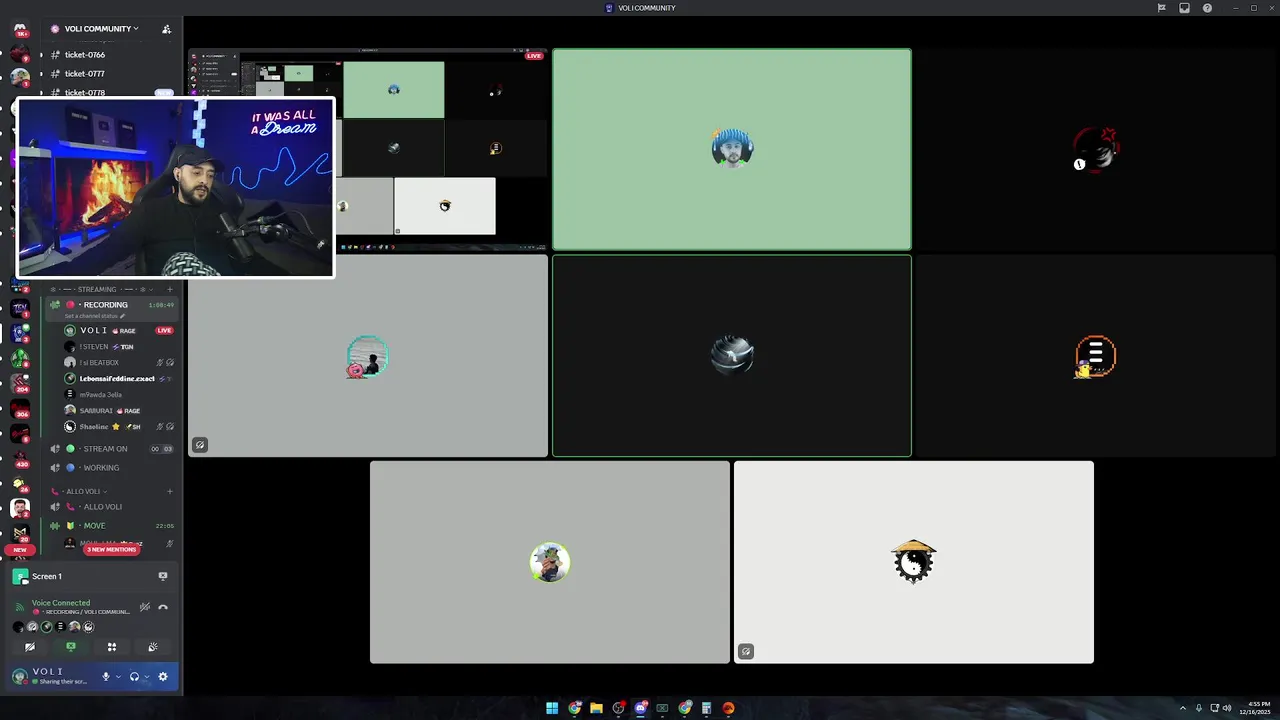Open the ticket-0777 channel
This screenshot has width=1280, height=720.
point(85,74)
